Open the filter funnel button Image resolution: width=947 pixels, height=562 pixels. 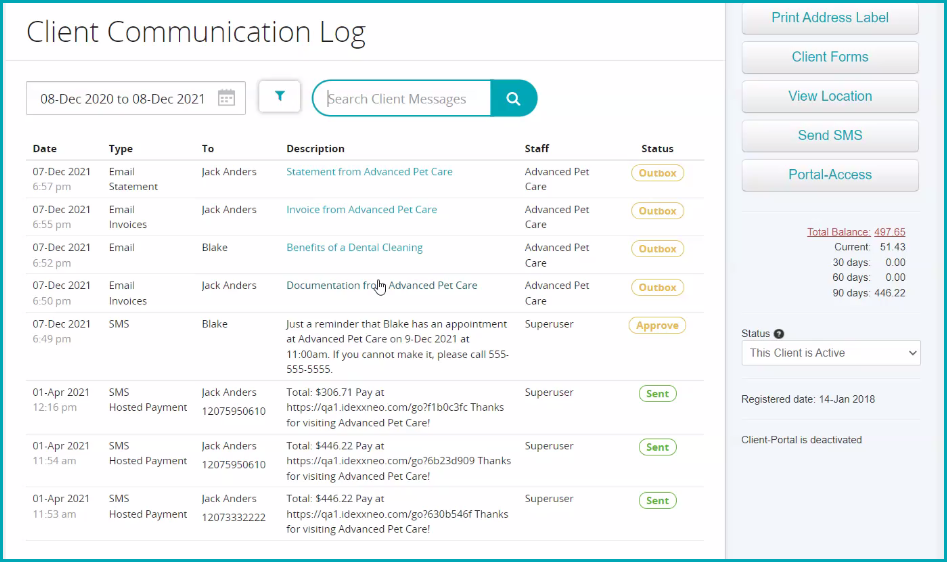(x=280, y=97)
